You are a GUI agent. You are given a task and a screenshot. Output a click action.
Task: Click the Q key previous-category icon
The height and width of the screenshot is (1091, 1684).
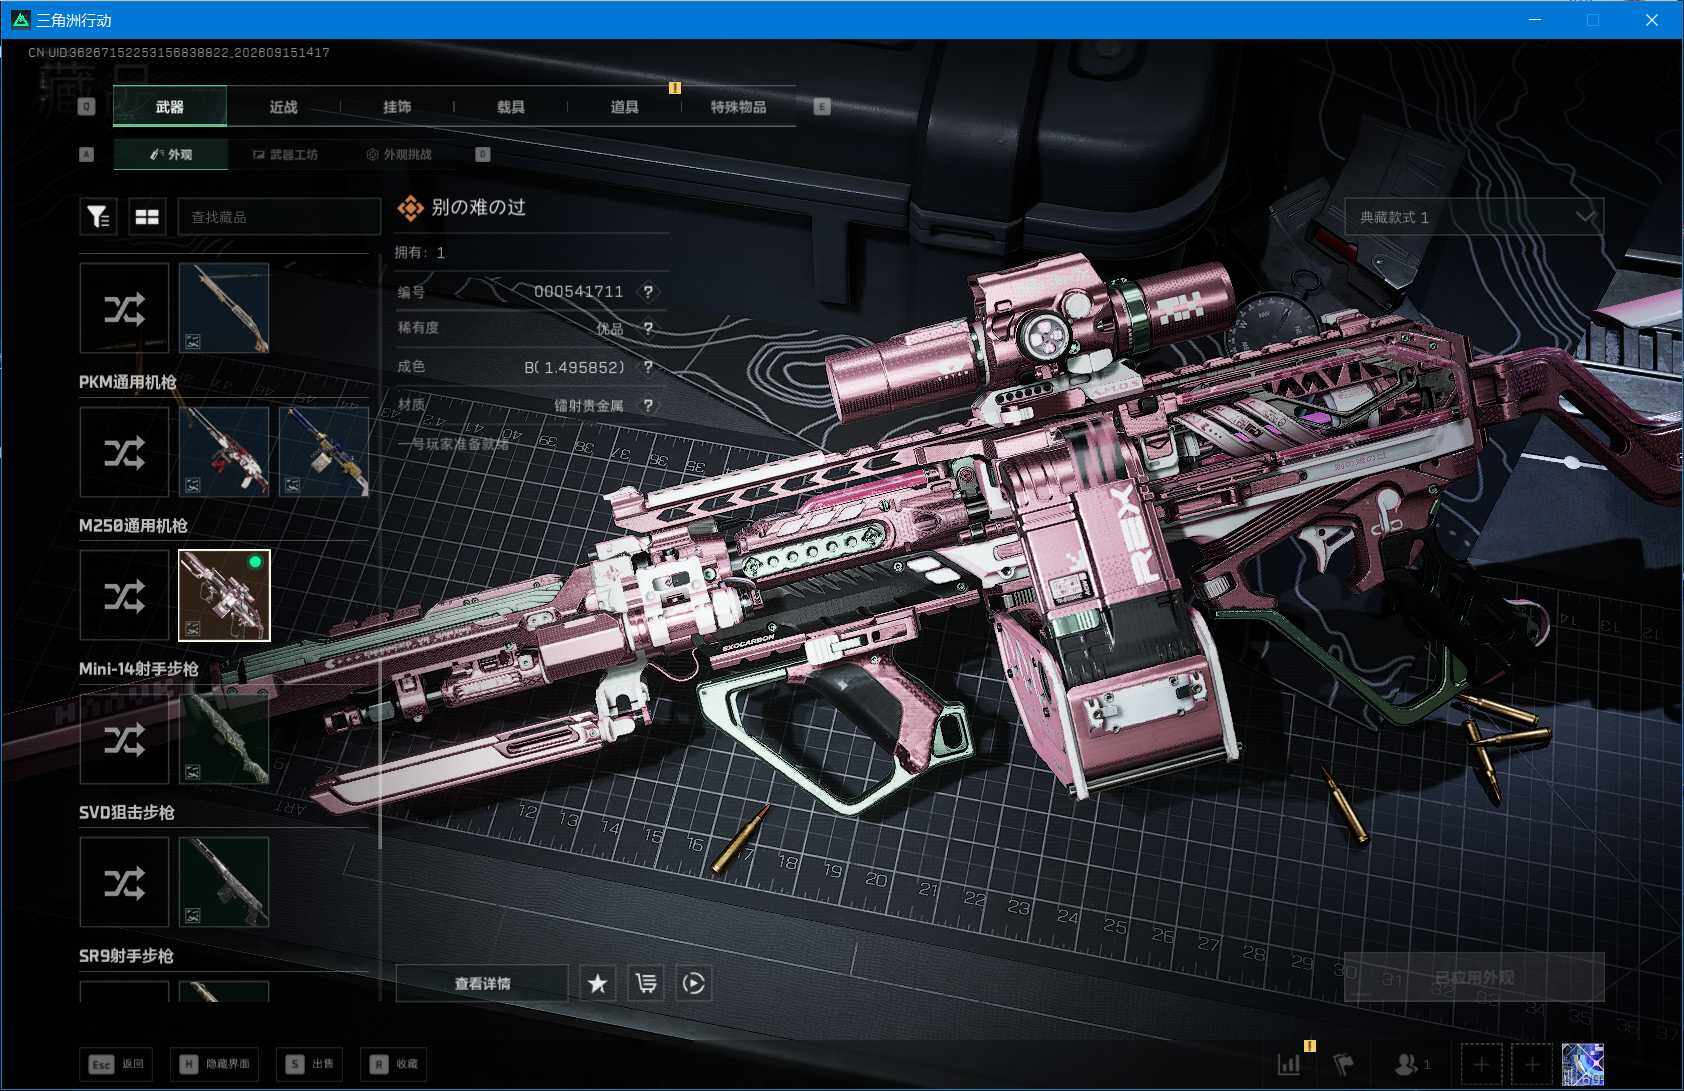tap(87, 107)
